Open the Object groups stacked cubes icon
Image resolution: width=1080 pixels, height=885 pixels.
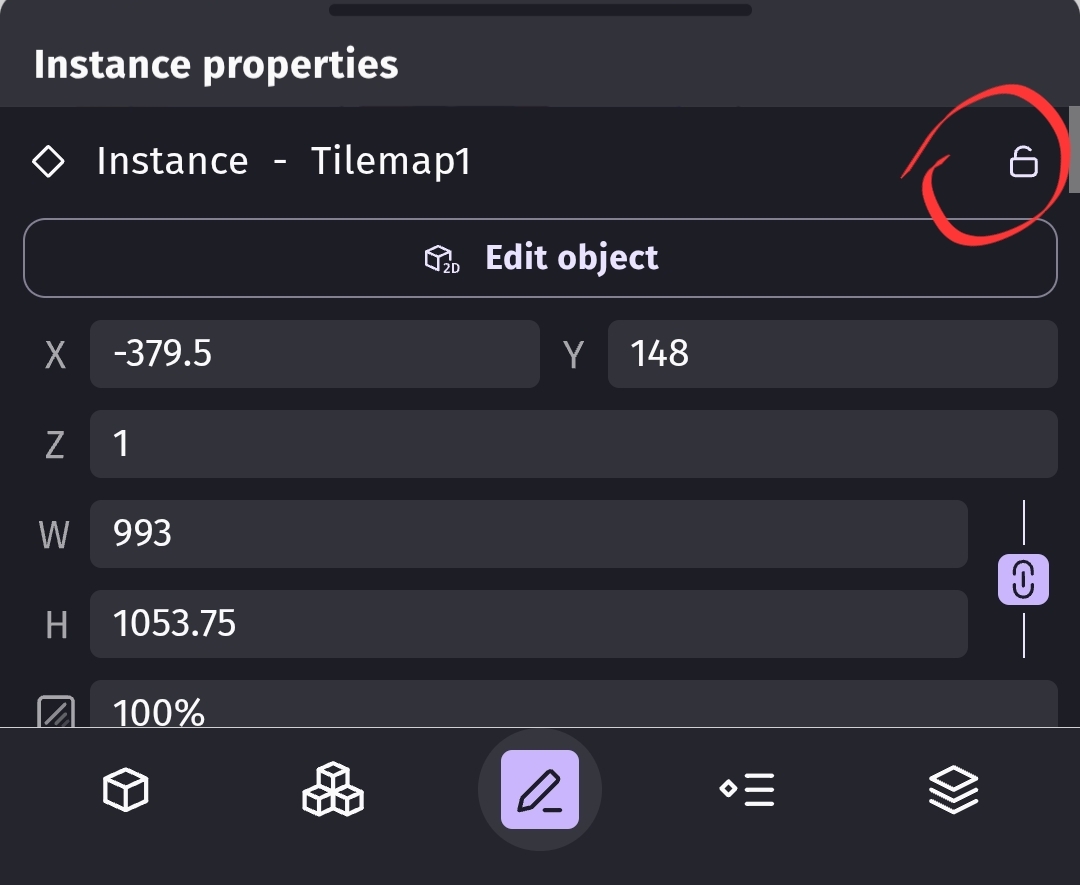pyautogui.click(x=333, y=790)
